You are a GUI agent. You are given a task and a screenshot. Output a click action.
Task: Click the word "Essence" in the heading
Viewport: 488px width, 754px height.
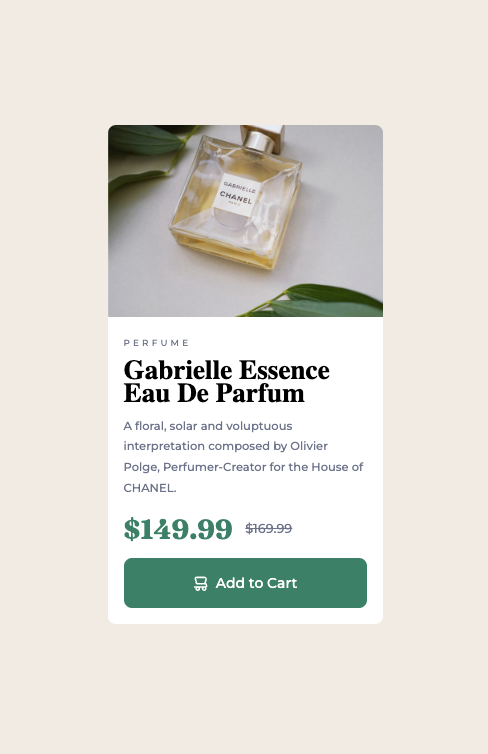[x=284, y=370]
